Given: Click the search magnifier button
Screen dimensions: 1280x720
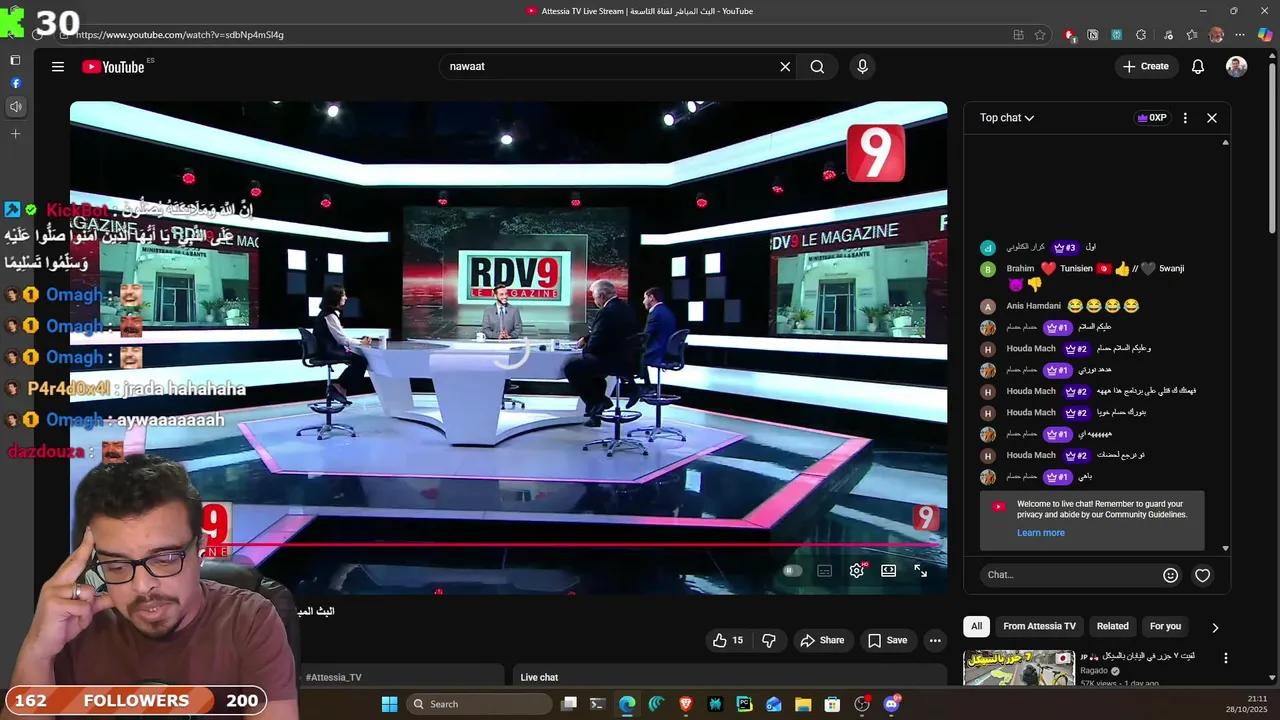Looking at the screenshot, I should pos(817,67).
